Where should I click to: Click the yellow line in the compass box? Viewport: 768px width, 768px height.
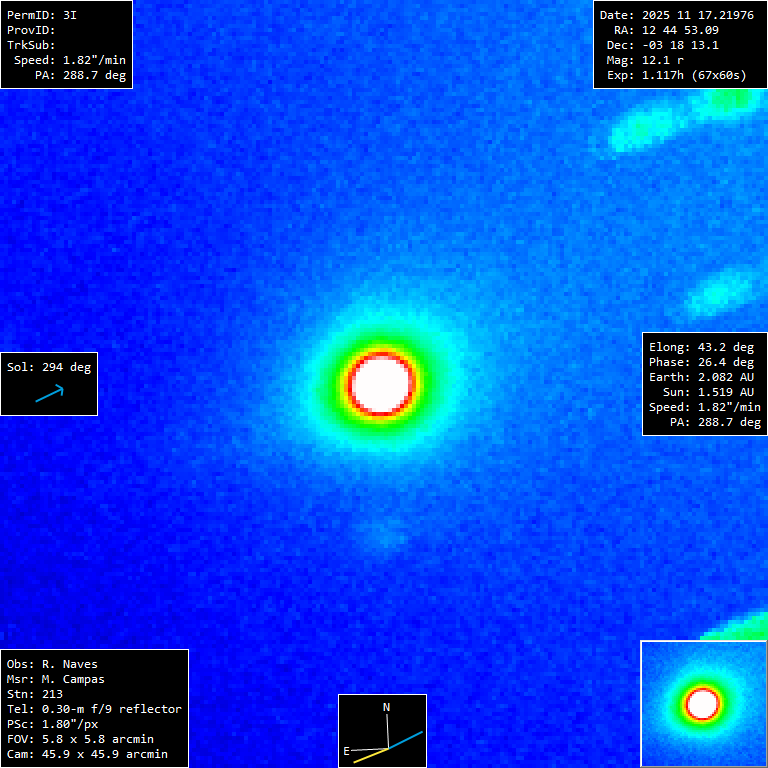tap(368, 756)
